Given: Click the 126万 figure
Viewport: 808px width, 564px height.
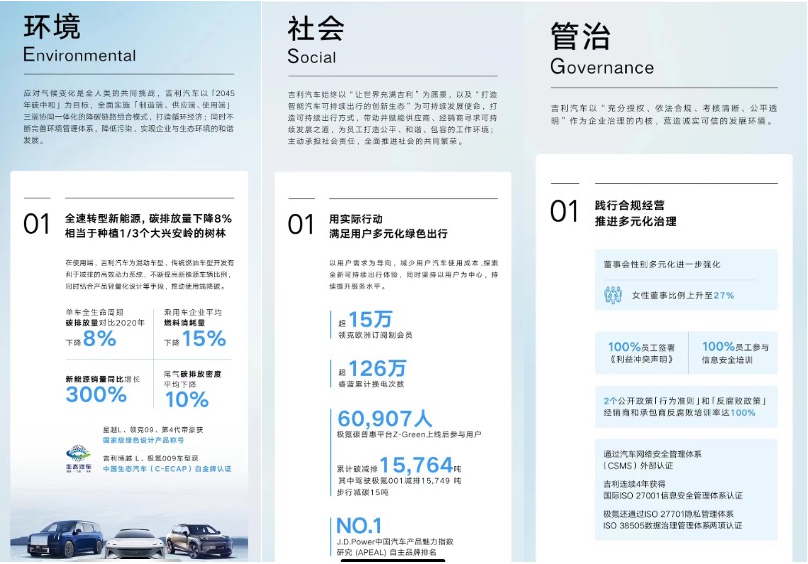Looking at the screenshot, I should 377,369.
